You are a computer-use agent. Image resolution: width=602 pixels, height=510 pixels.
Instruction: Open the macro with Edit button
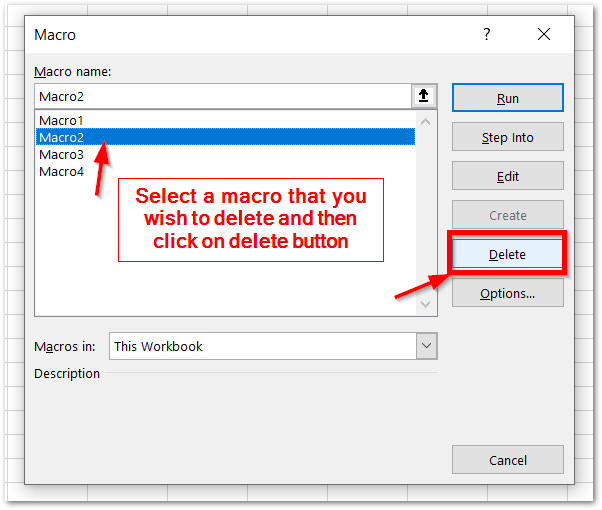click(x=508, y=176)
